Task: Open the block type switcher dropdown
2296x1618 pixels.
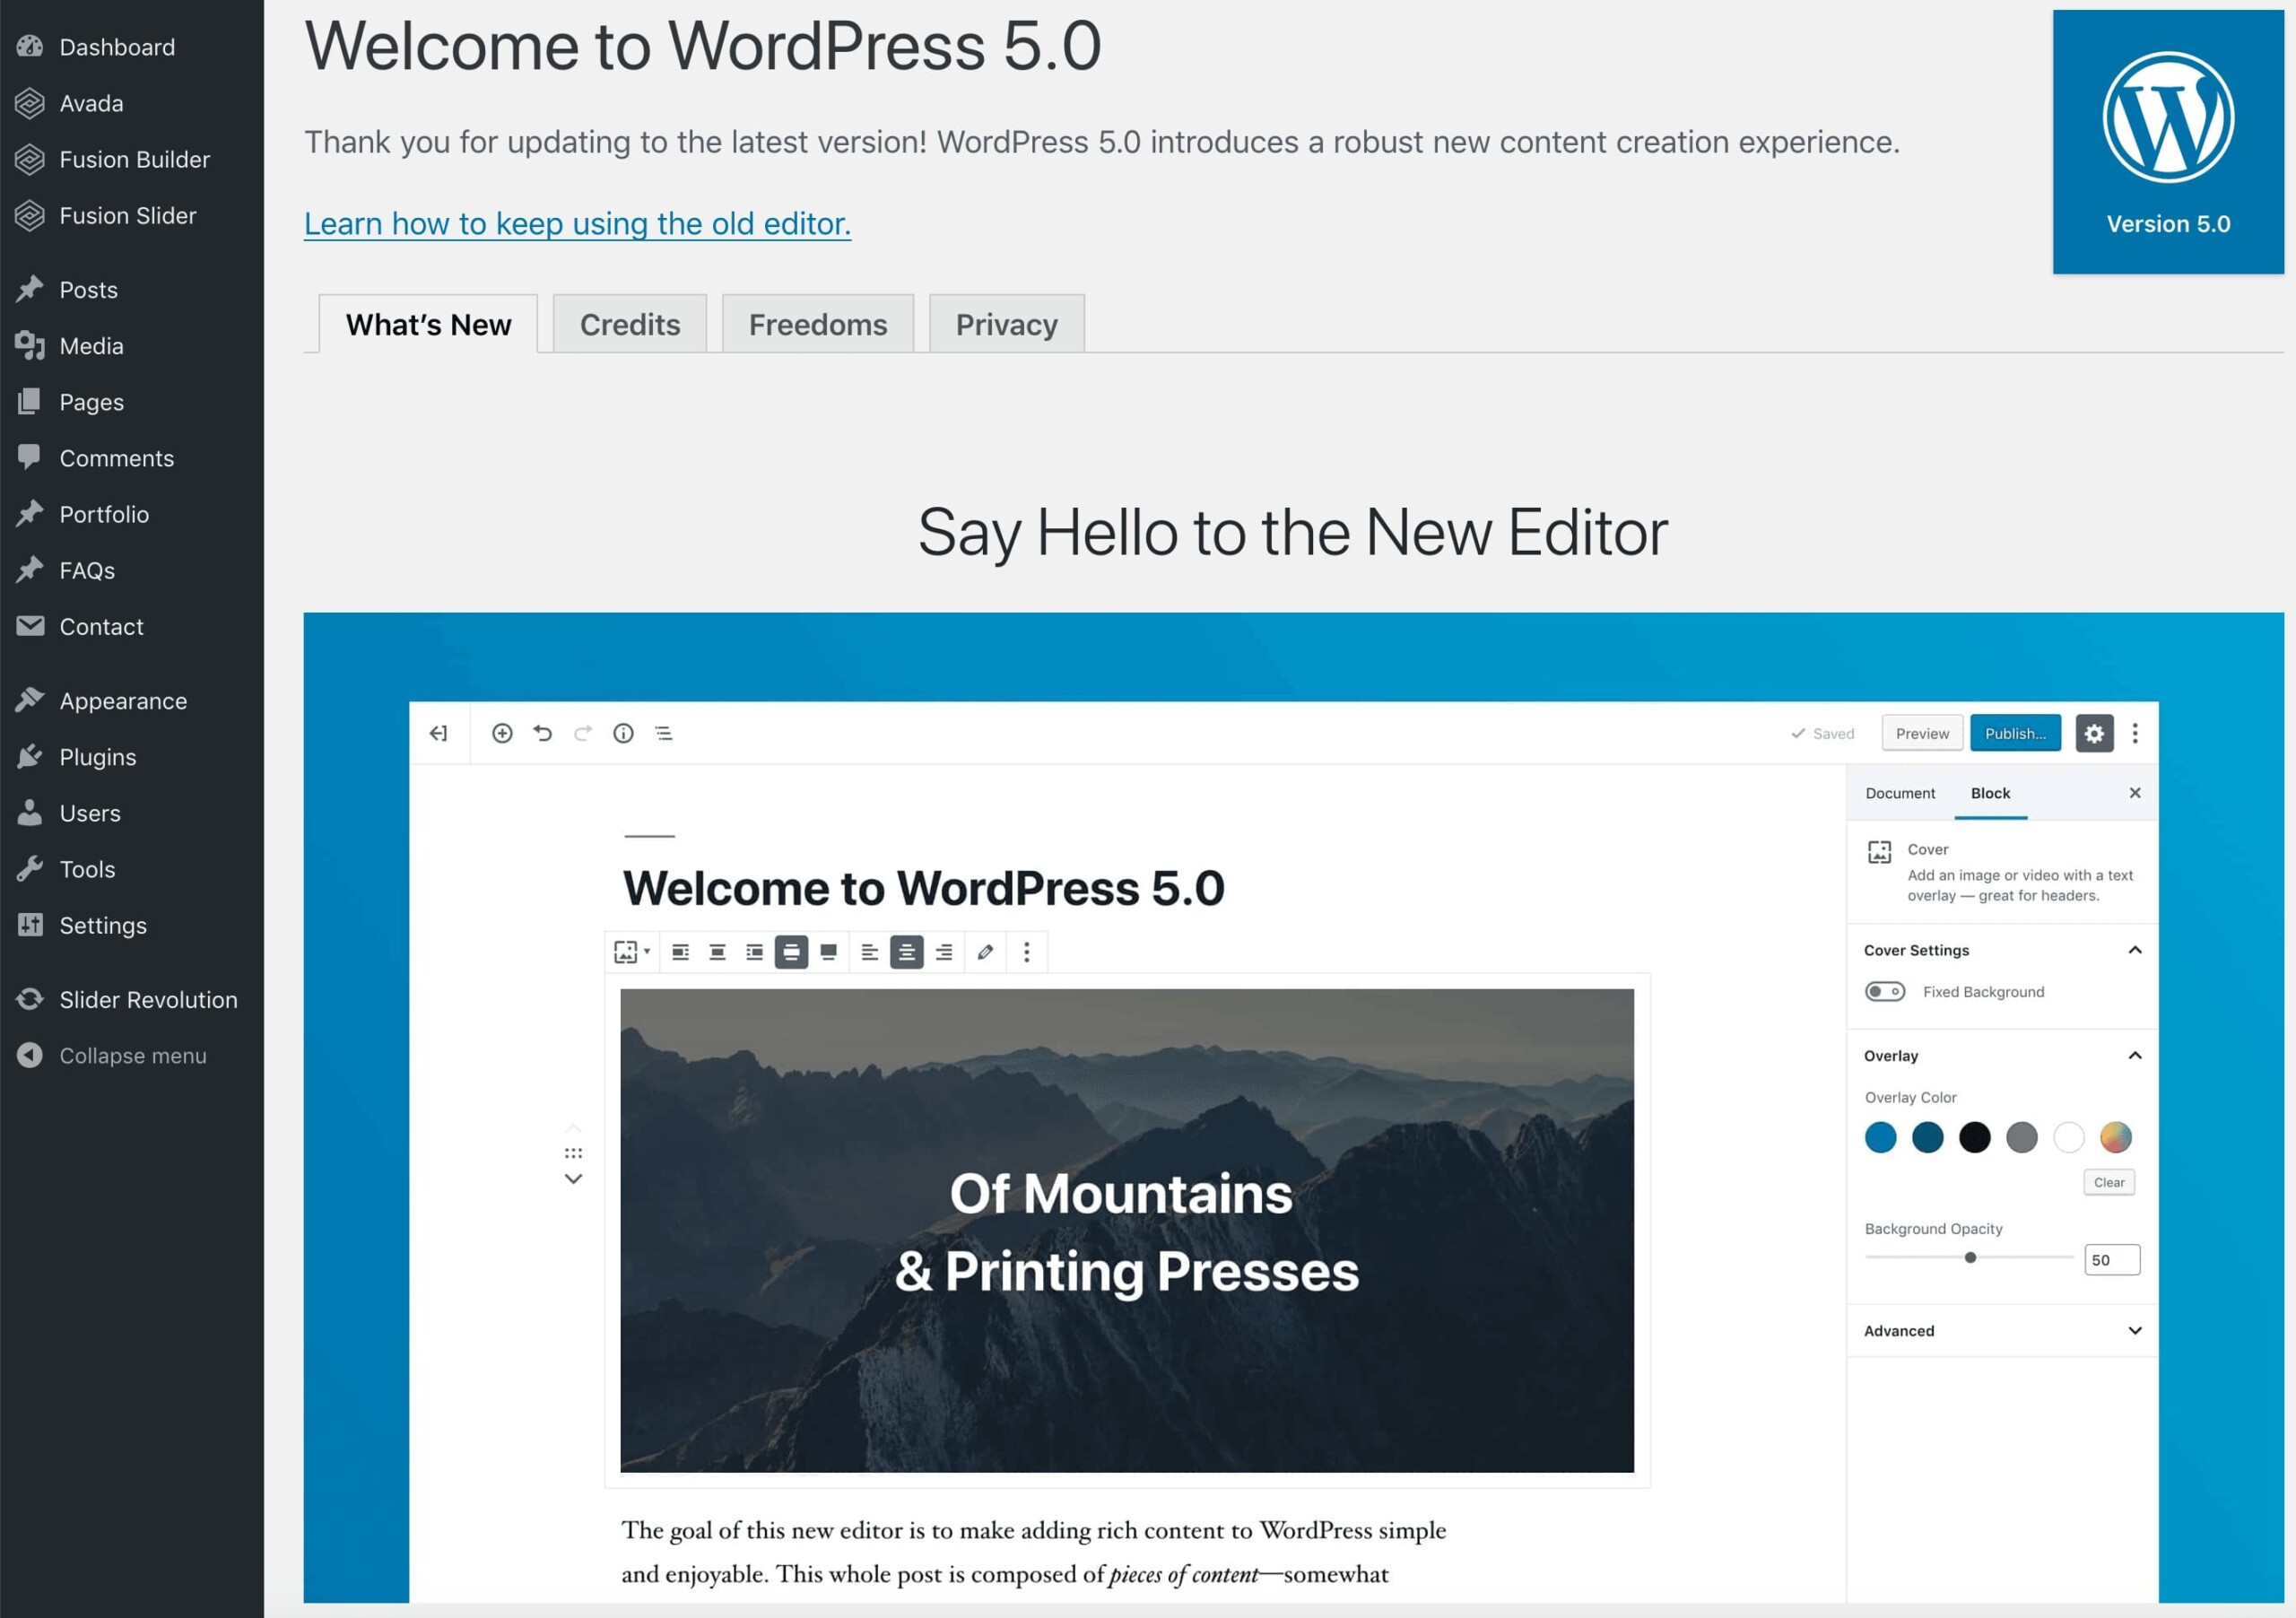Action: (x=632, y=952)
